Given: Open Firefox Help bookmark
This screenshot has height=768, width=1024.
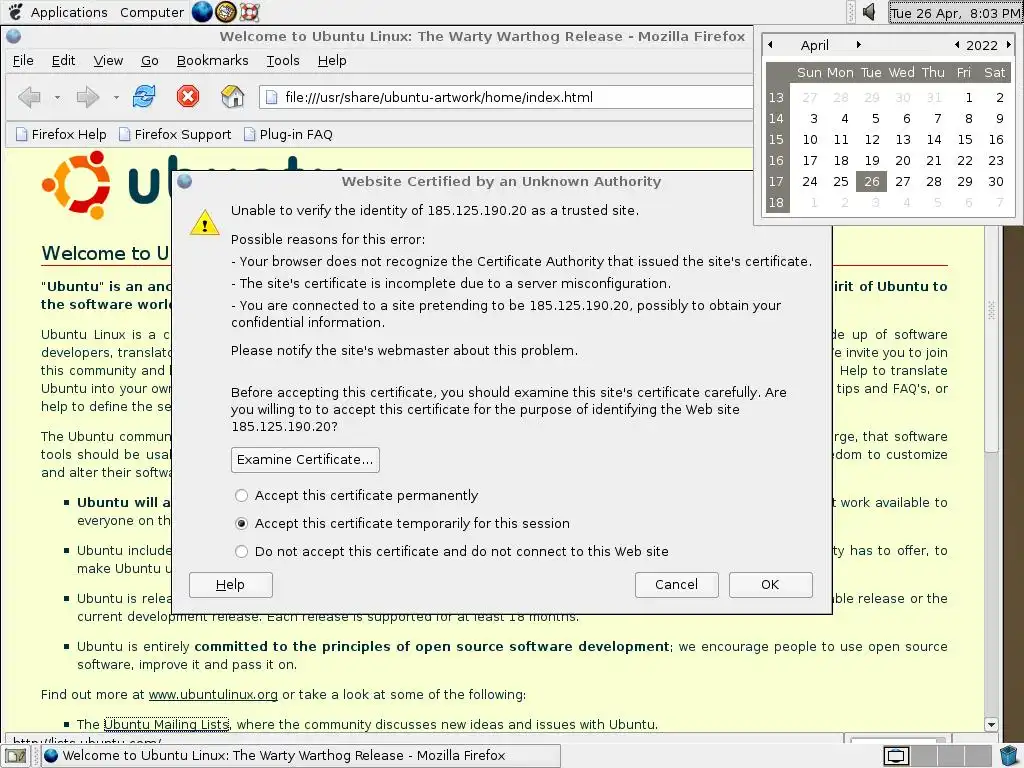Looking at the screenshot, I should point(61,135).
